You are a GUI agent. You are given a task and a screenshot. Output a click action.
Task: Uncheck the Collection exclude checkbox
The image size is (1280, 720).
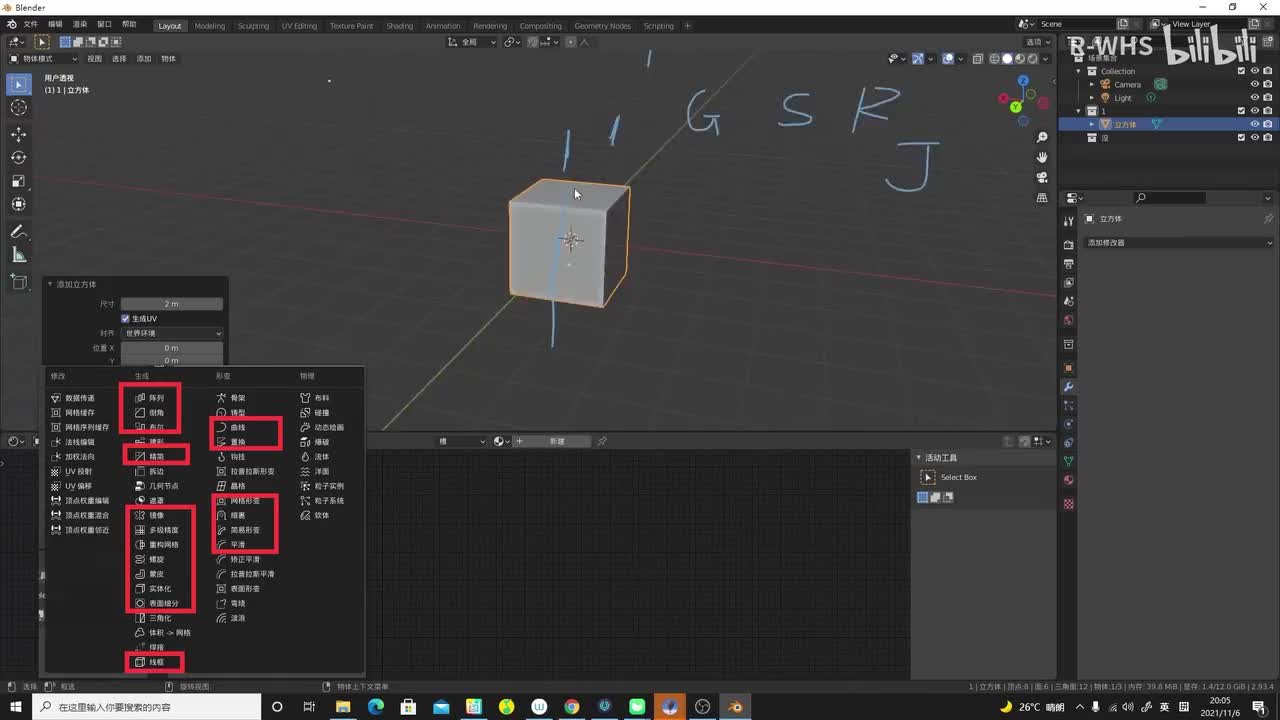[1241, 71]
